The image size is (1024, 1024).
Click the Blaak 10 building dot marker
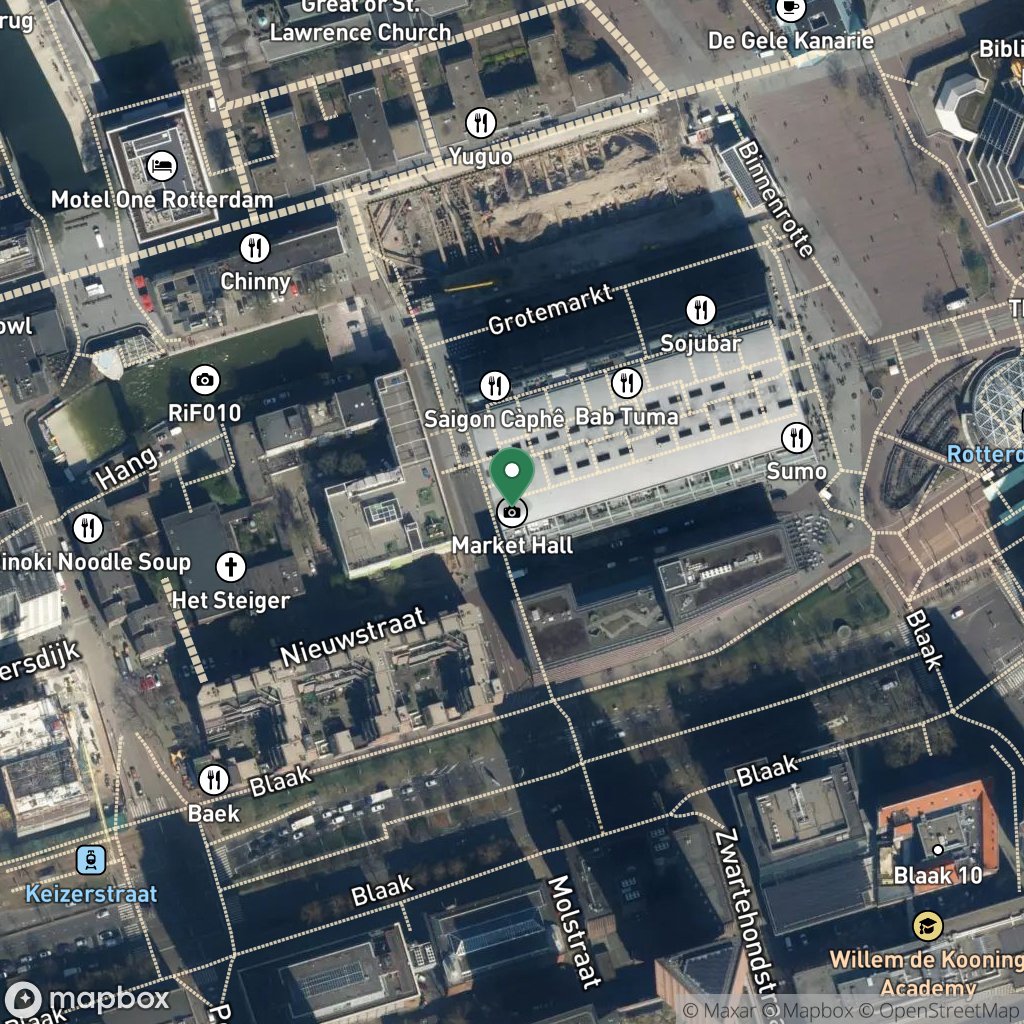pos(938,850)
